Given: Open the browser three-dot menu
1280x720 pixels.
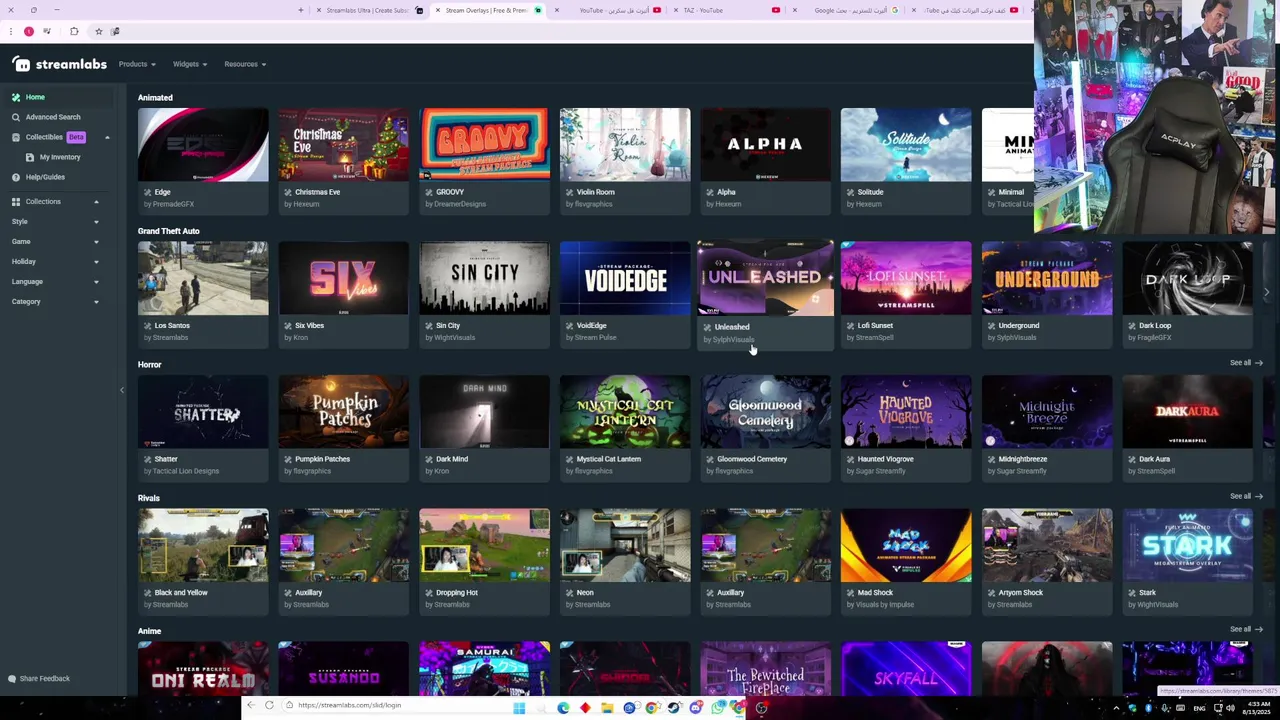Looking at the screenshot, I should (11, 31).
